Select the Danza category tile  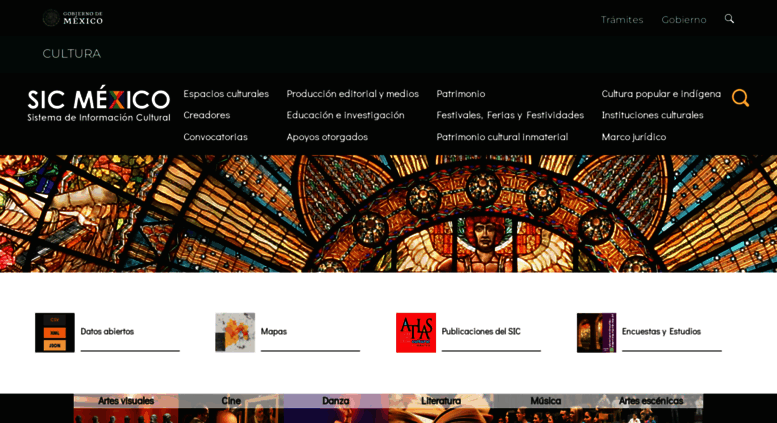(x=335, y=409)
